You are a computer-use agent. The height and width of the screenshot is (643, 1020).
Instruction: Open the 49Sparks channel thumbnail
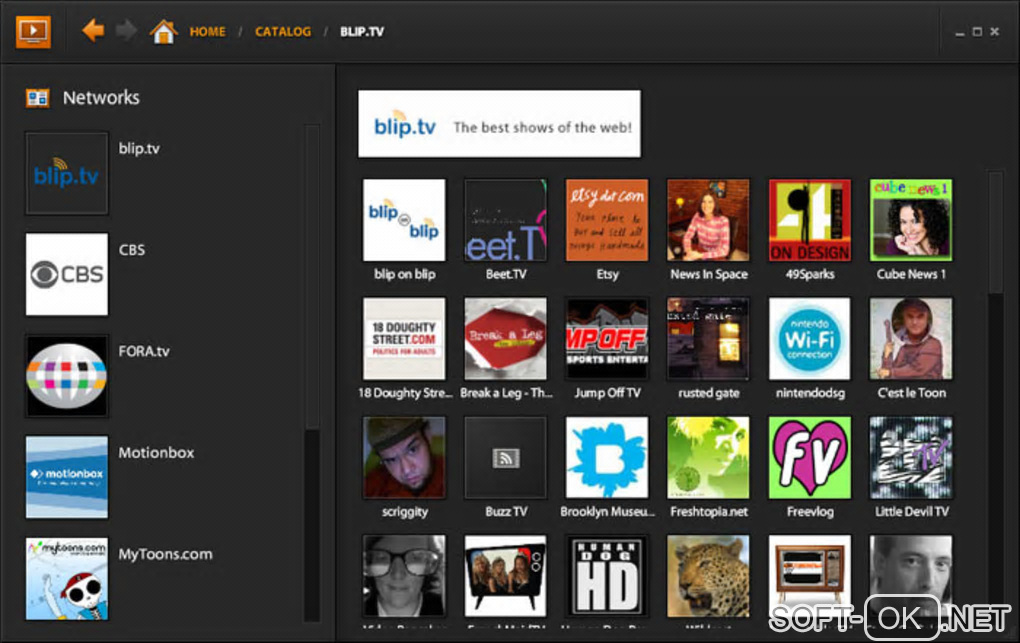coord(810,220)
